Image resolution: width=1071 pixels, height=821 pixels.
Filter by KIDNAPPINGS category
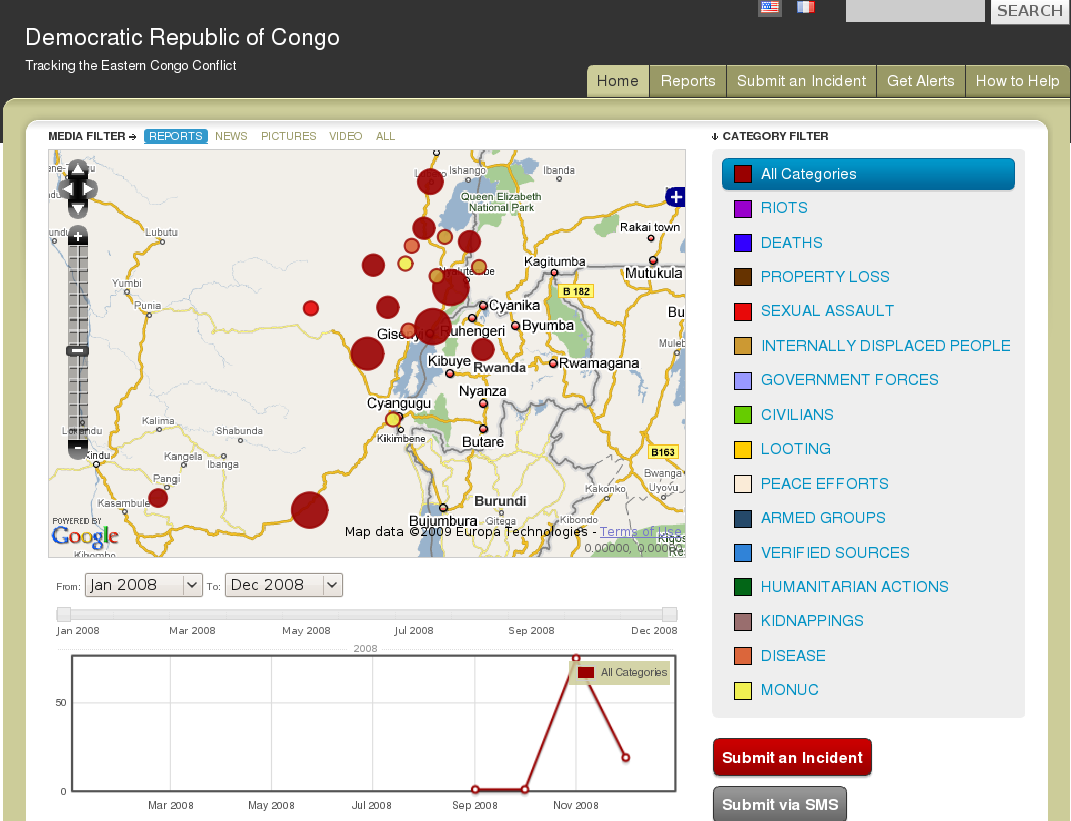[812, 621]
